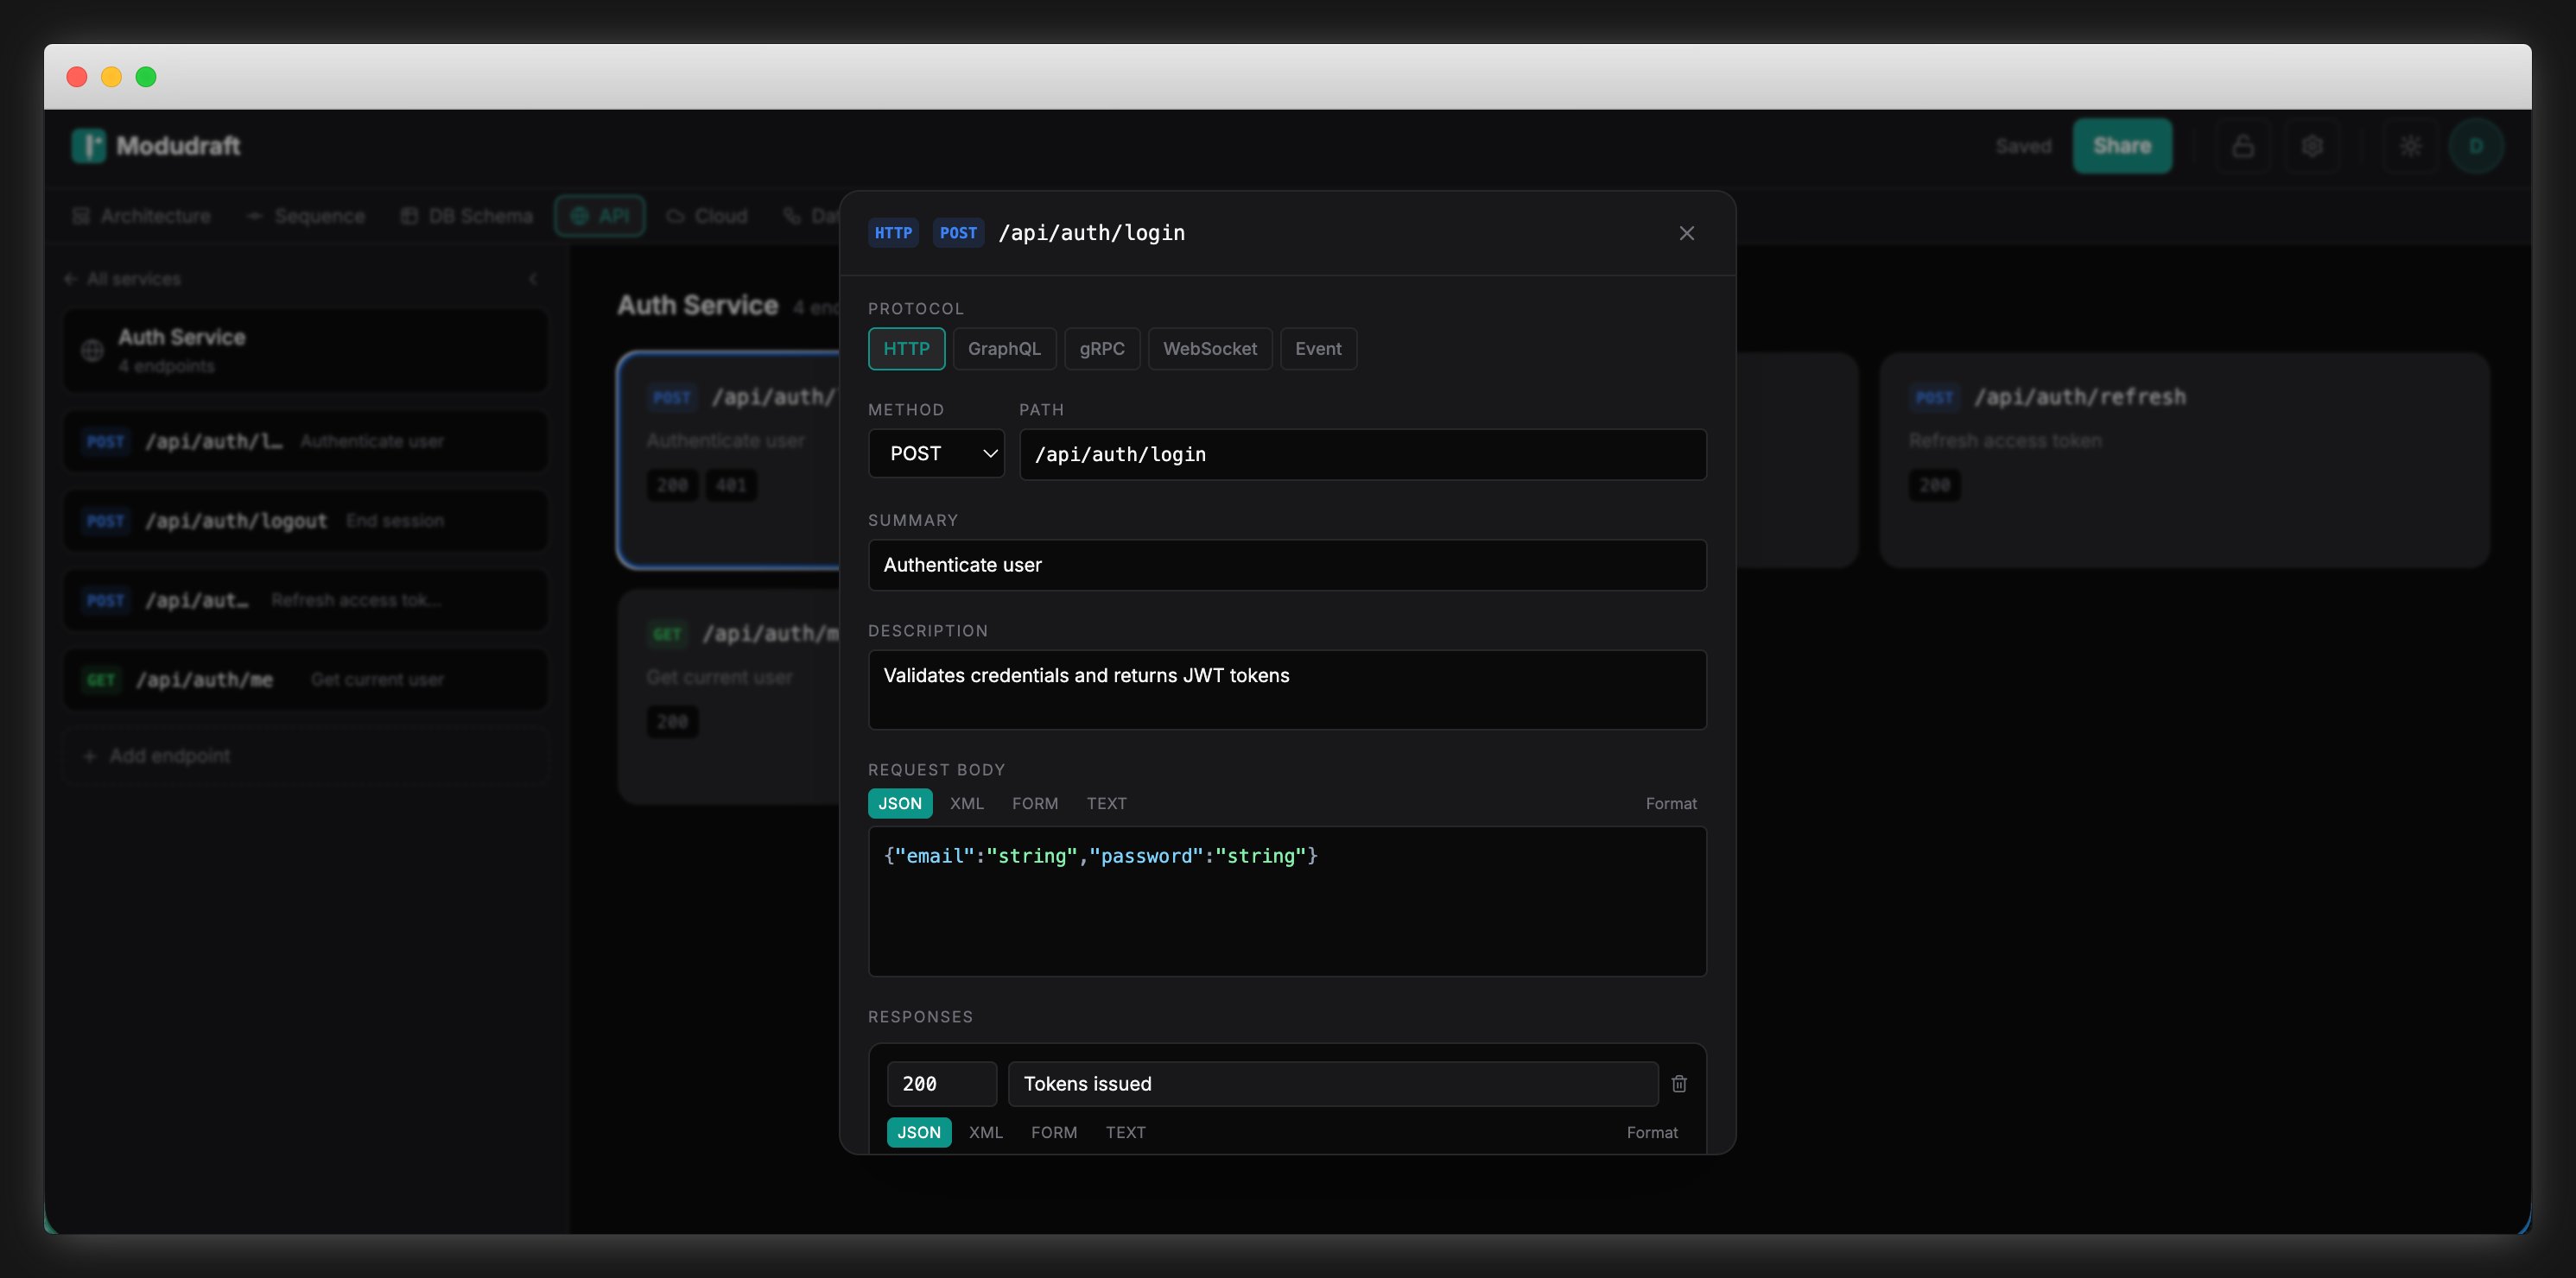Click the Tokens issued response description field
This screenshot has width=2576, height=1278.
tap(1333, 1084)
